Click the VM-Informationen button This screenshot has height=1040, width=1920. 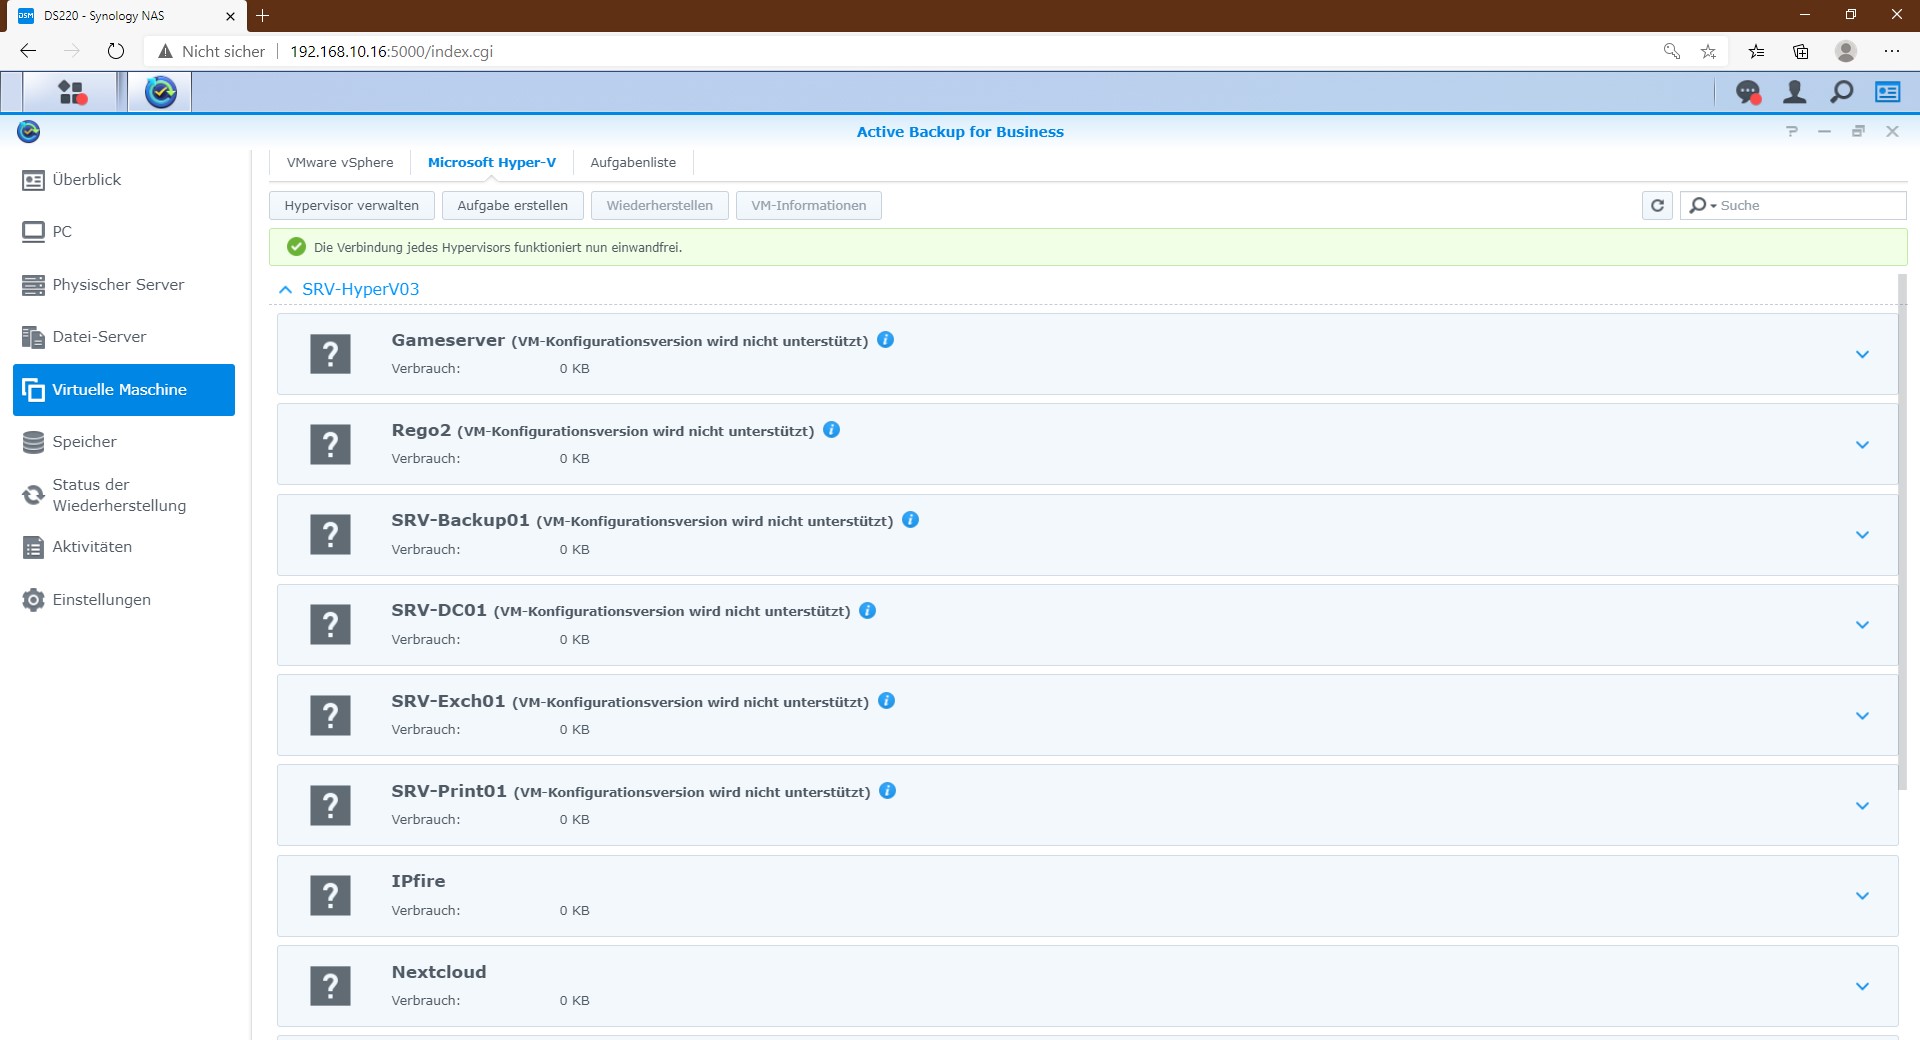[x=809, y=206]
